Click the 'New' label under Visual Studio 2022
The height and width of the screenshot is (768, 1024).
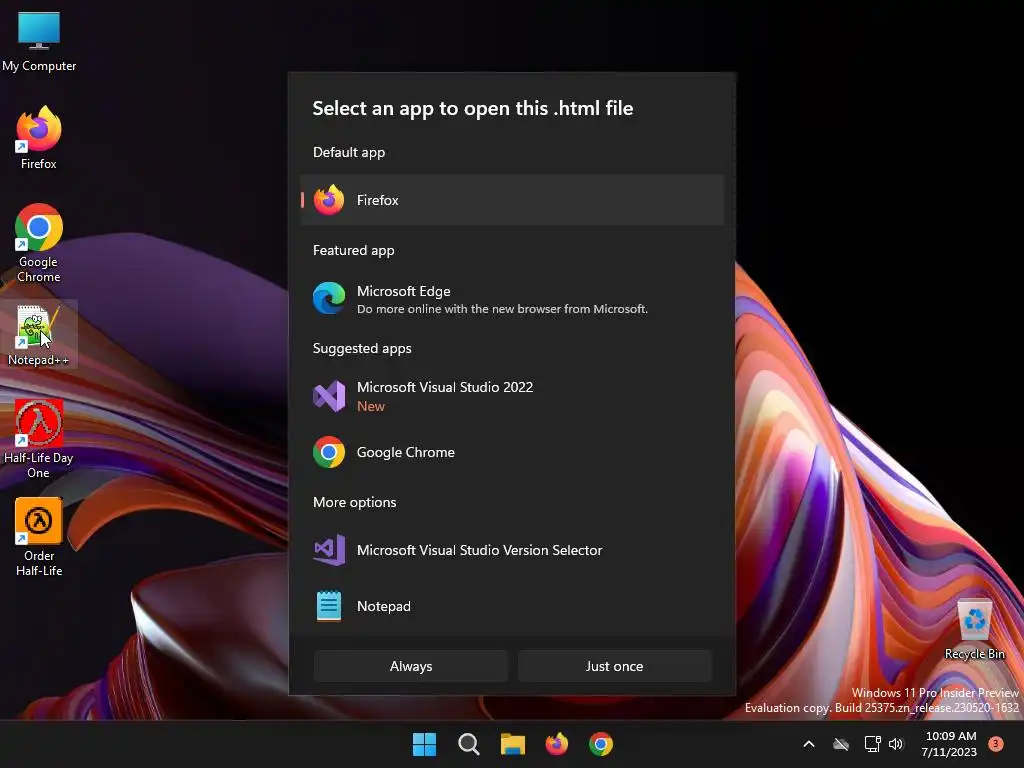[371, 406]
